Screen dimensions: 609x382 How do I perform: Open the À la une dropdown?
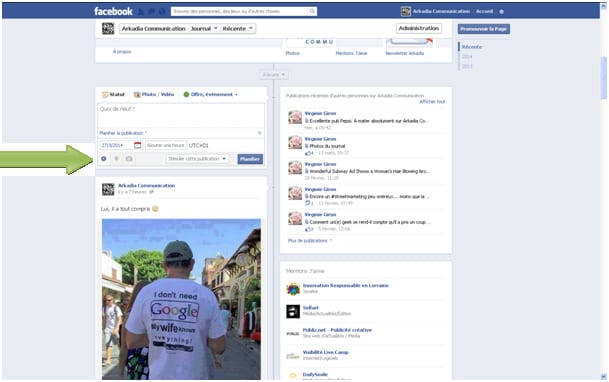coord(273,75)
